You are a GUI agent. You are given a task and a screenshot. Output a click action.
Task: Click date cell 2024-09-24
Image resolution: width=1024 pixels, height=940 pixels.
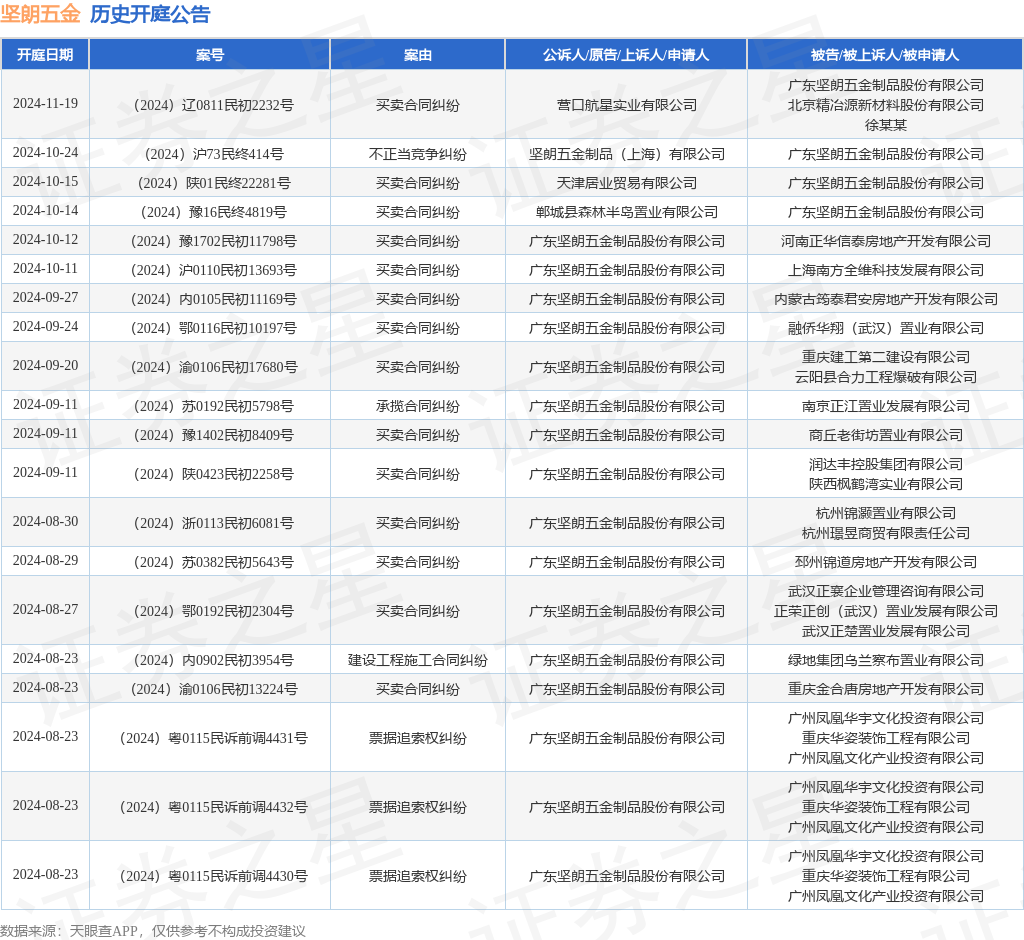(x=45, y=326)
